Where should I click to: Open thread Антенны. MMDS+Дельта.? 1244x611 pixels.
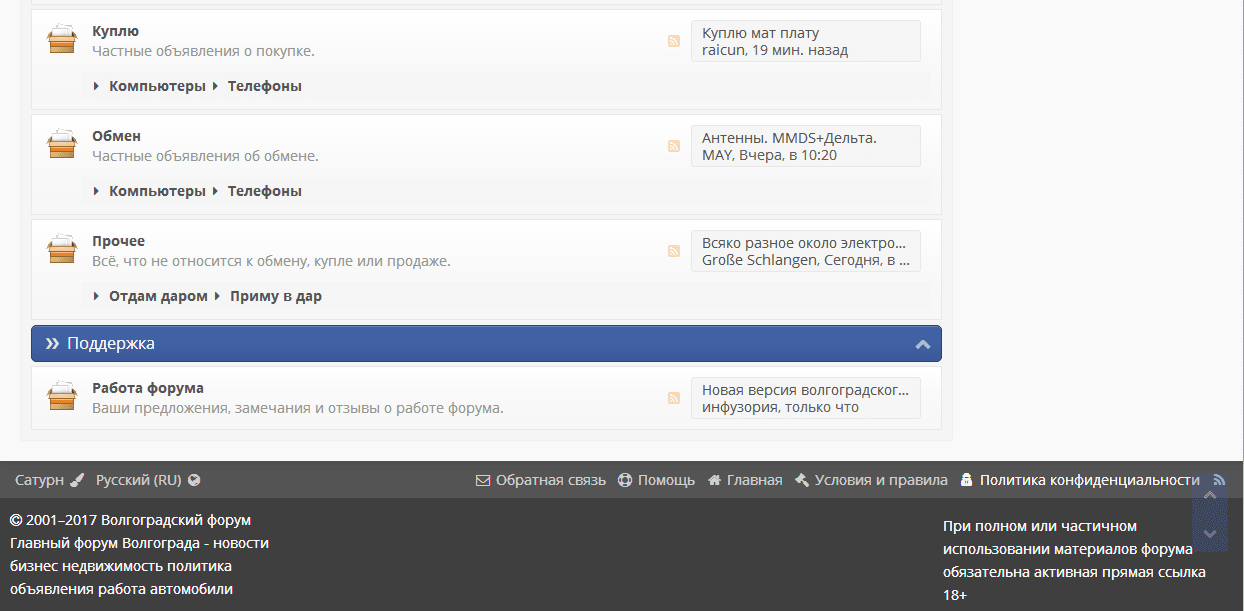click(789, 138)
